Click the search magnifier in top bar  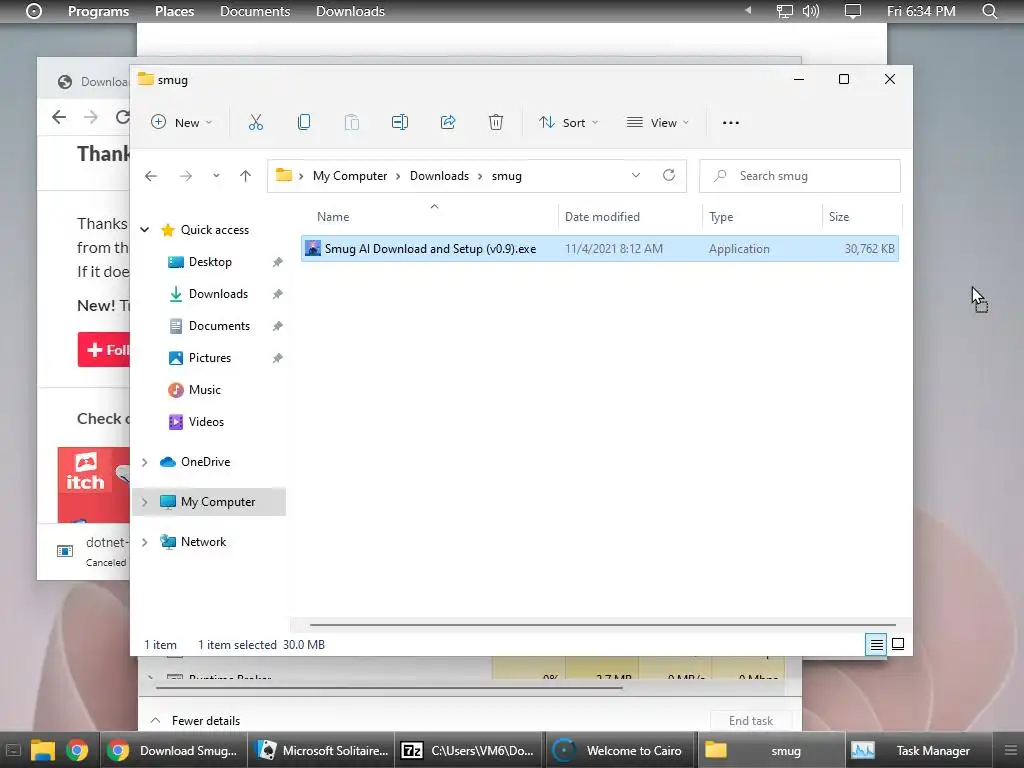pos(990,11)
